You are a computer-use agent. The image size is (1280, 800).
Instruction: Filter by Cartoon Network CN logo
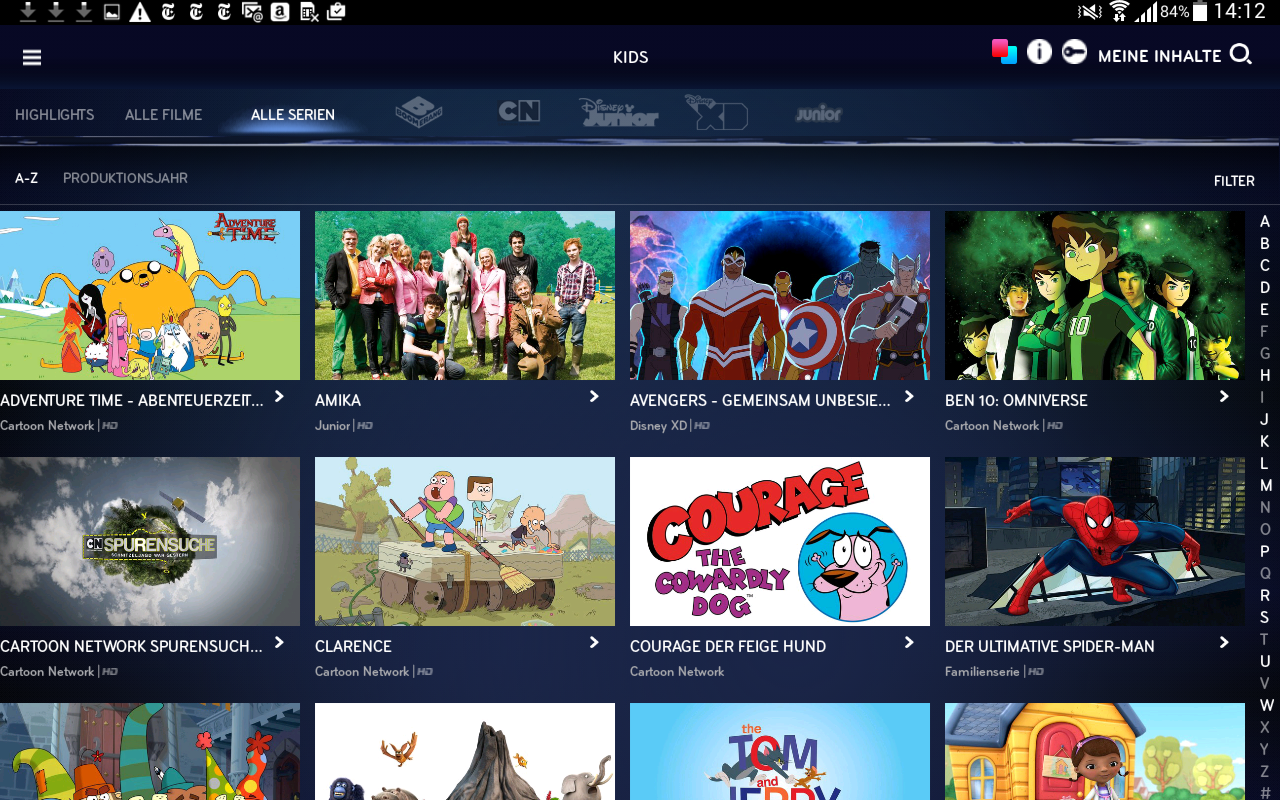(x=519, y=111)
